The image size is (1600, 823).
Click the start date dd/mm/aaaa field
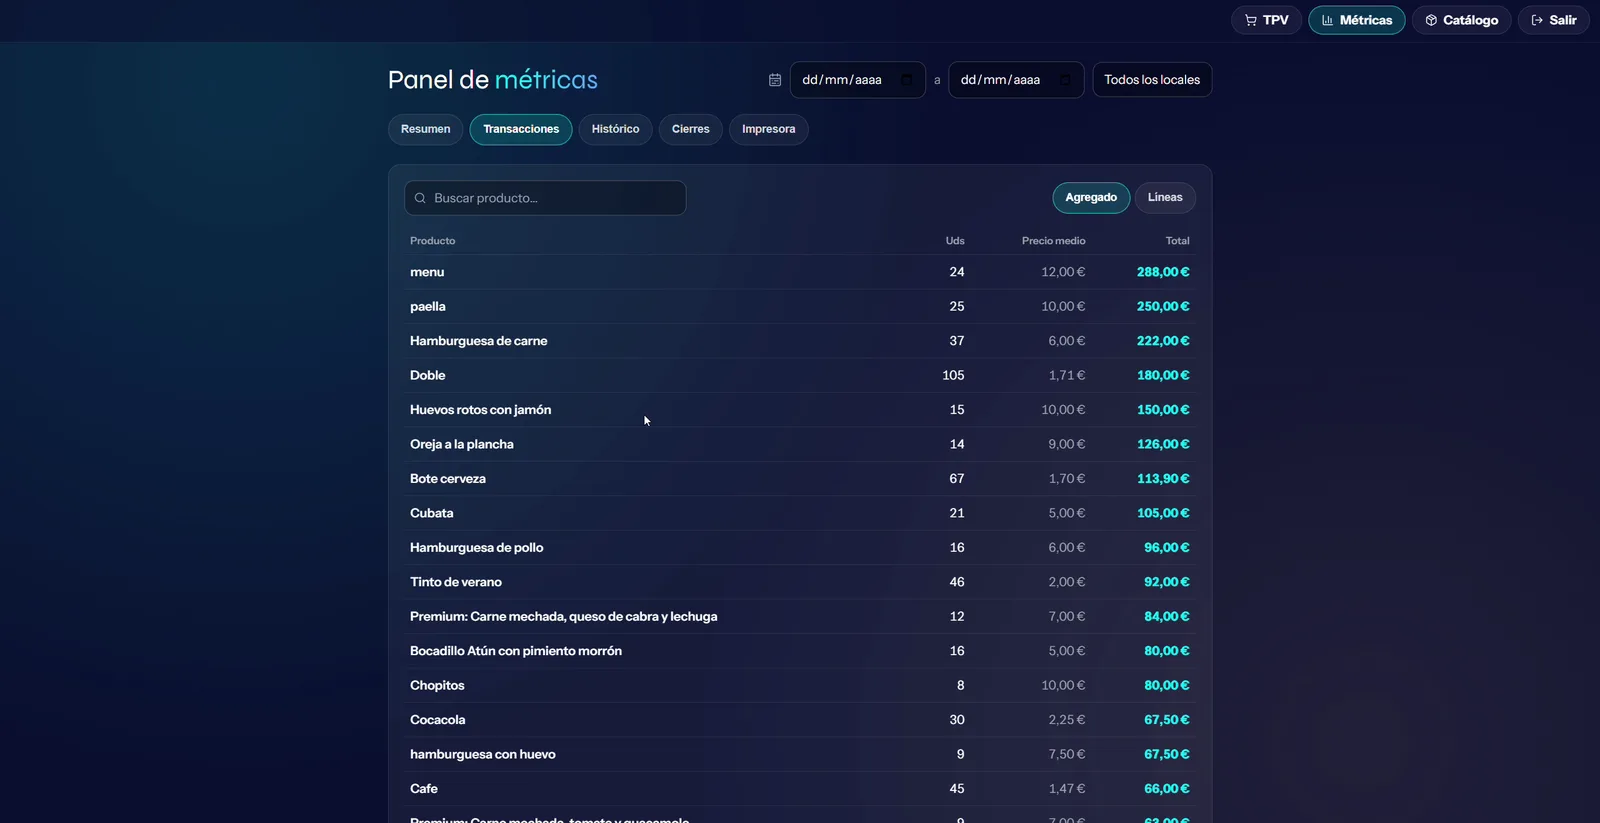pos(857,80)
